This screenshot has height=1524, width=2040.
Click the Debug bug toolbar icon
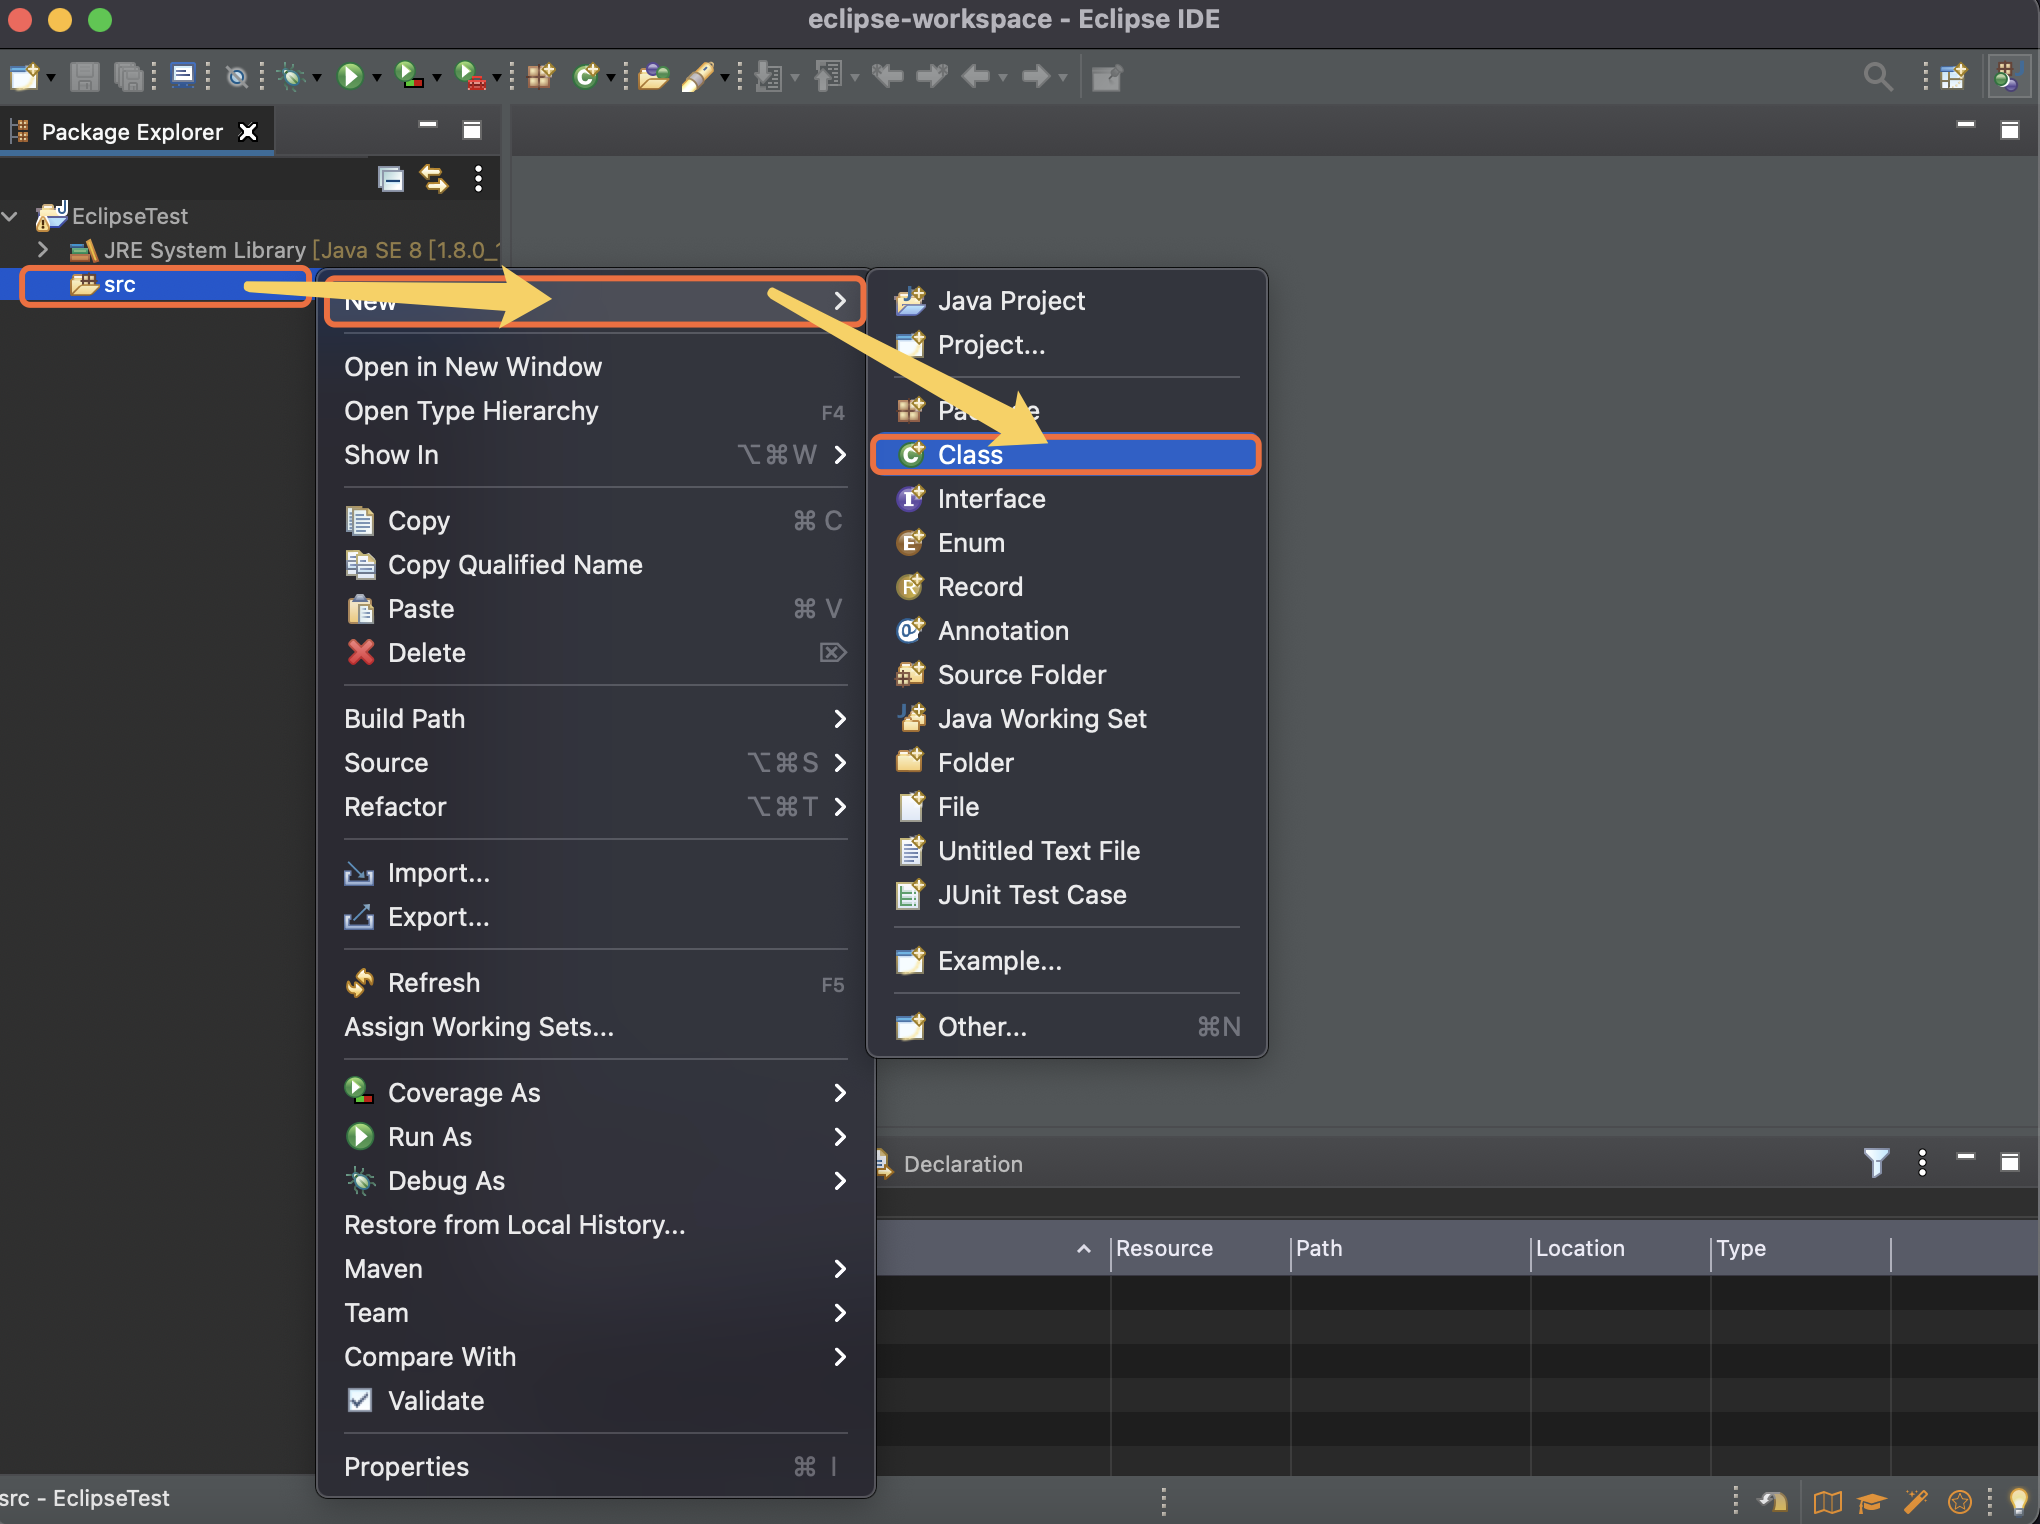click(x=291, y=76)
